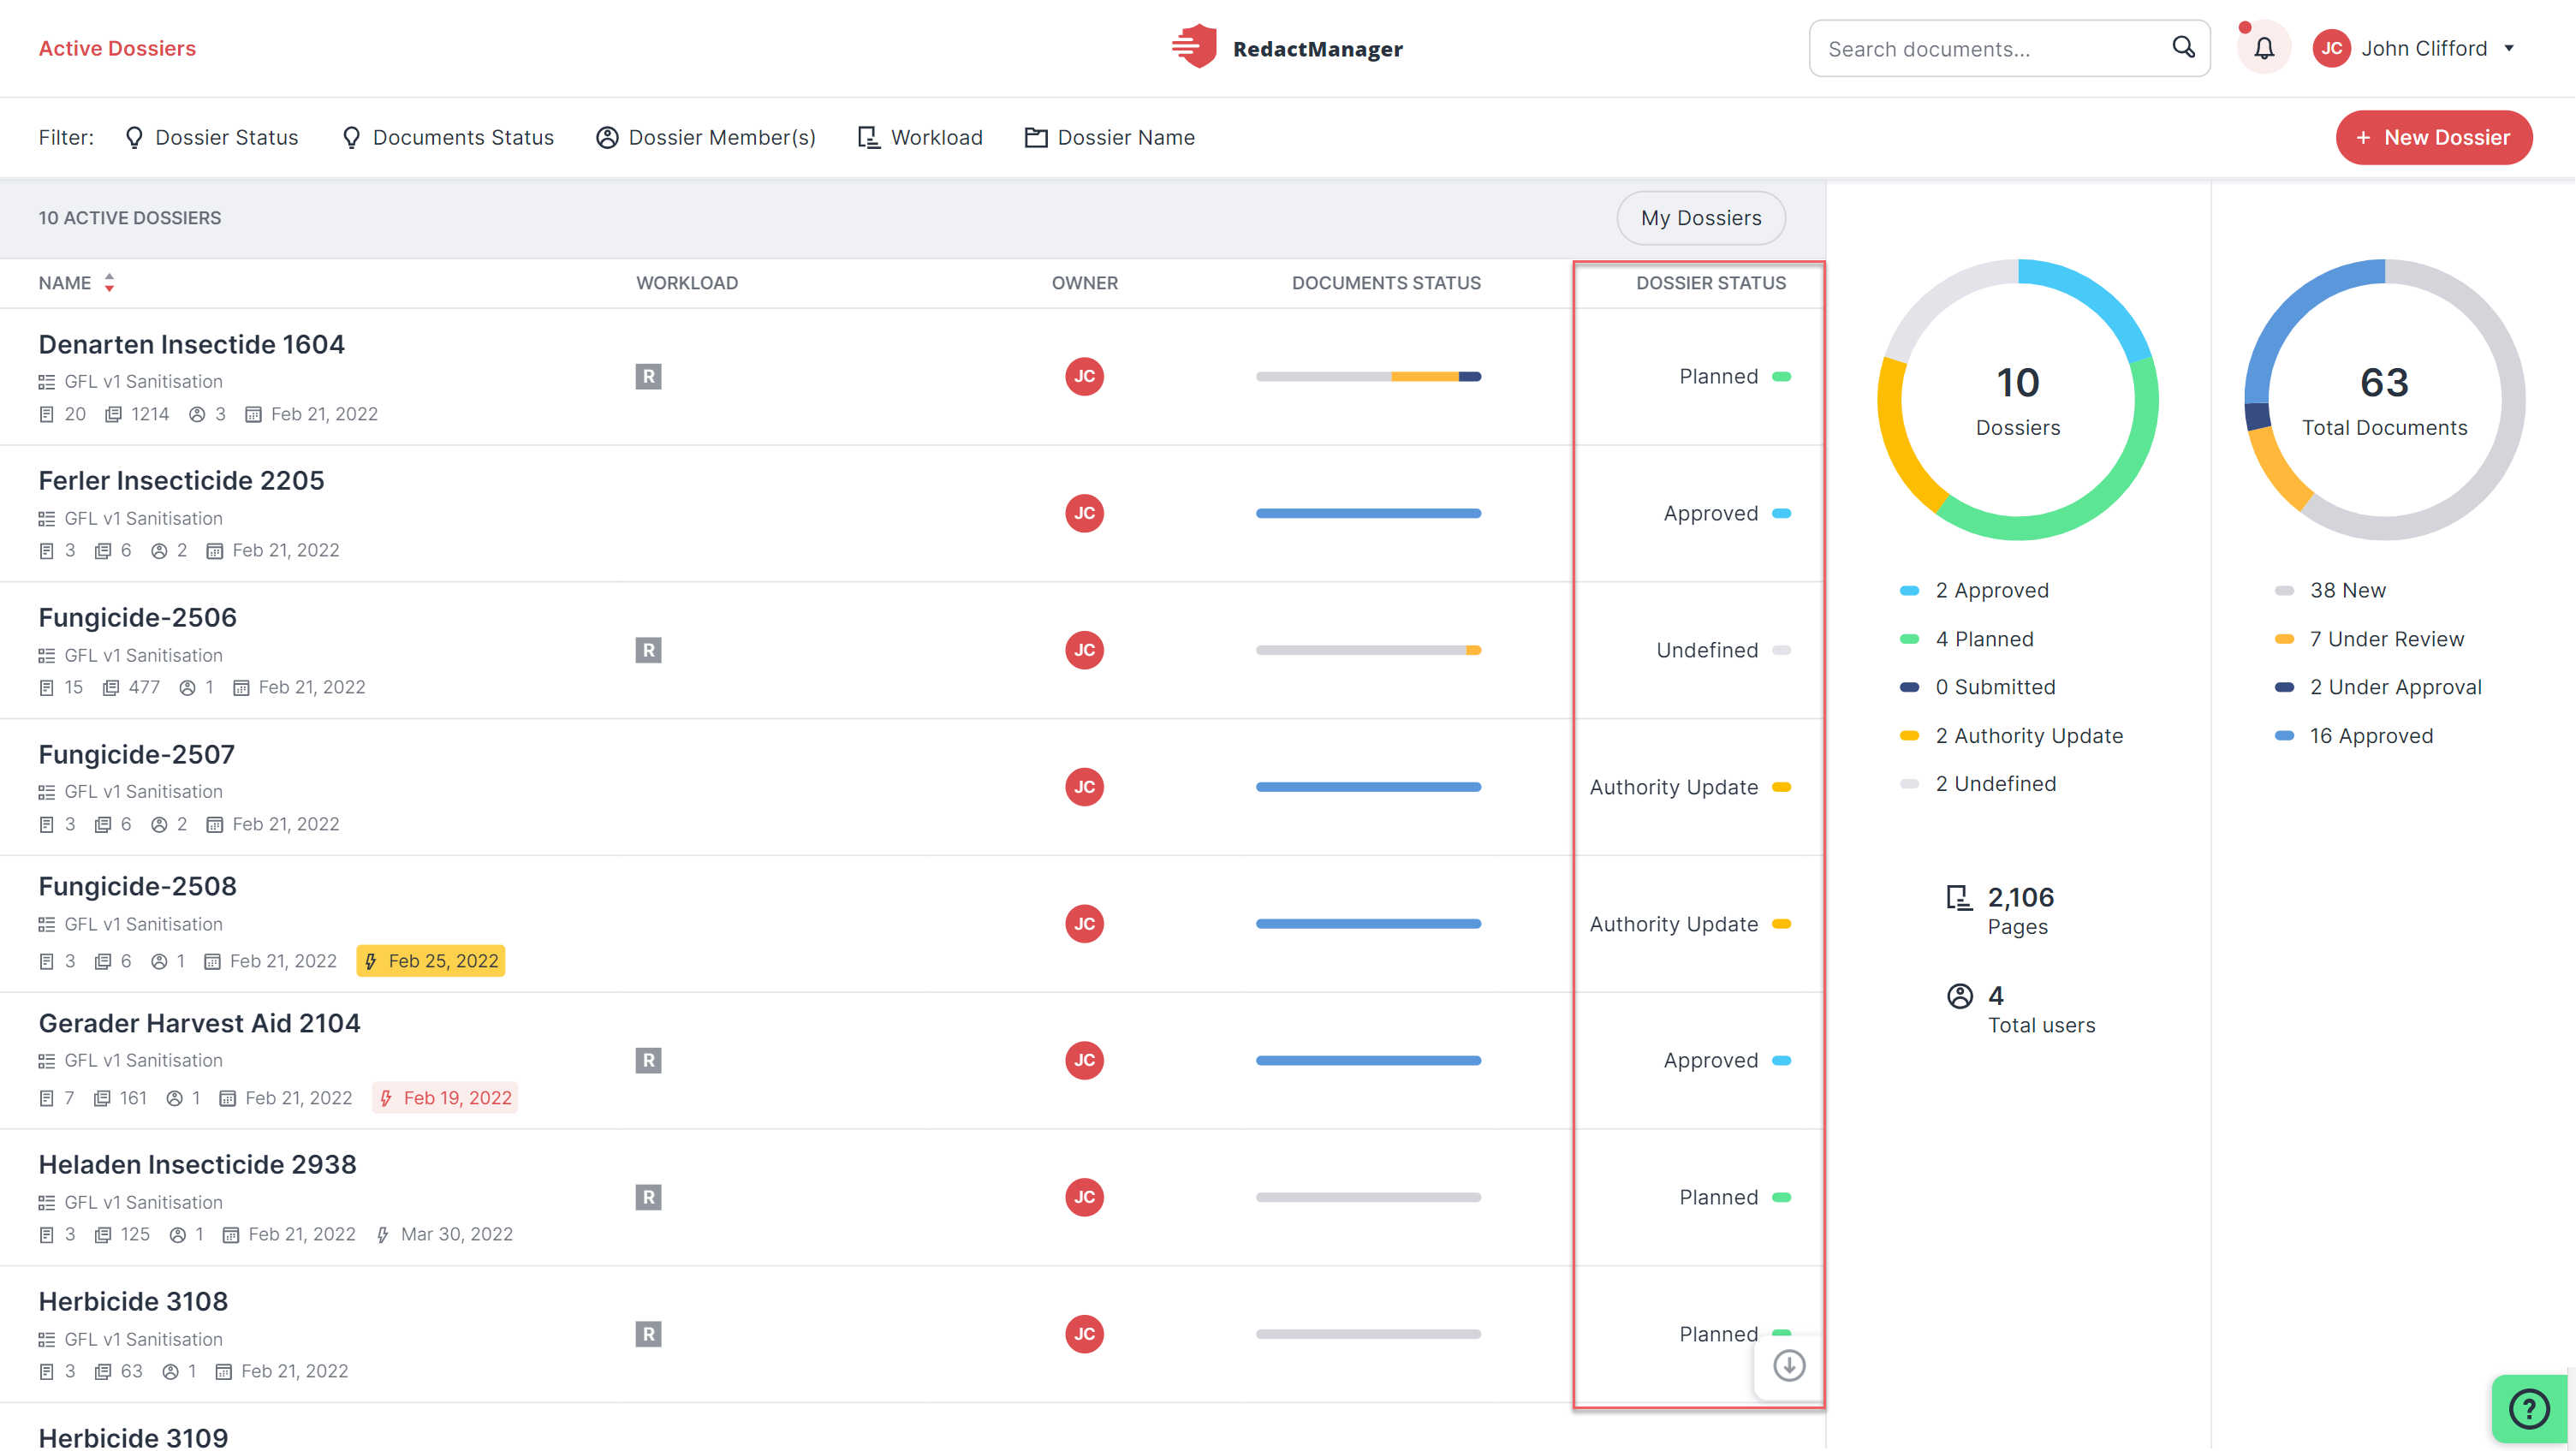Click the JC owner avatar for Fungicide-2506
The image size is (2576, 1451).
coord(1084,650)
